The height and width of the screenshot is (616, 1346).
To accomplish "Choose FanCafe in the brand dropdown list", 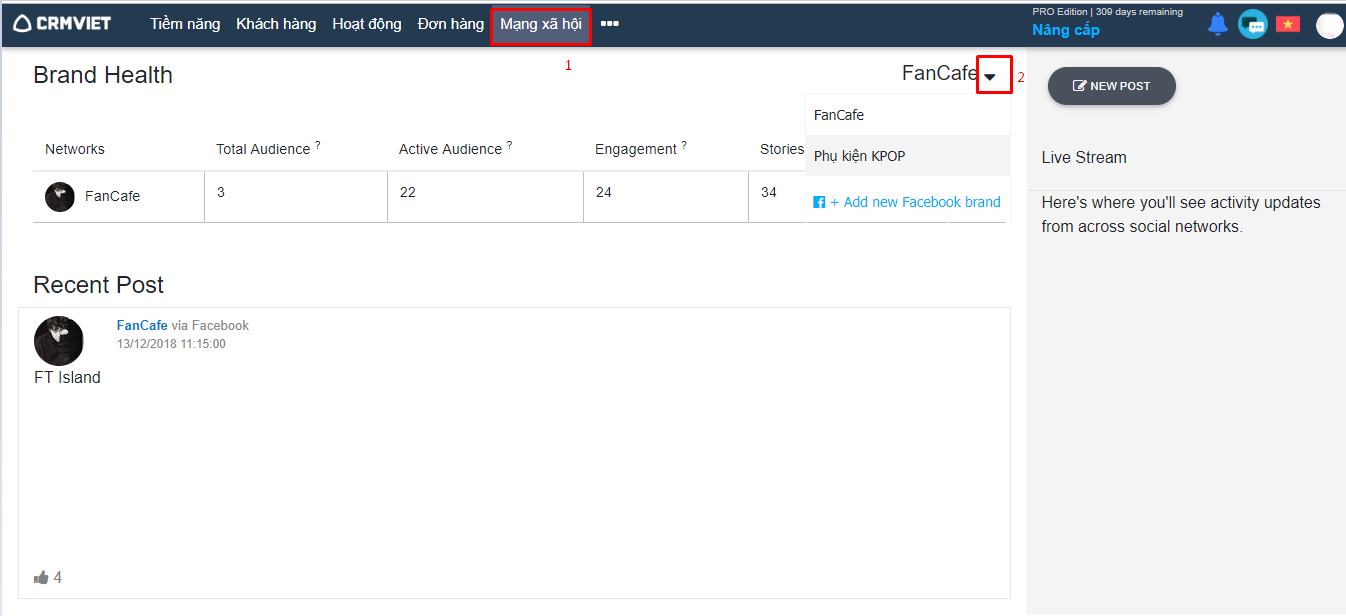I will 839,115.
